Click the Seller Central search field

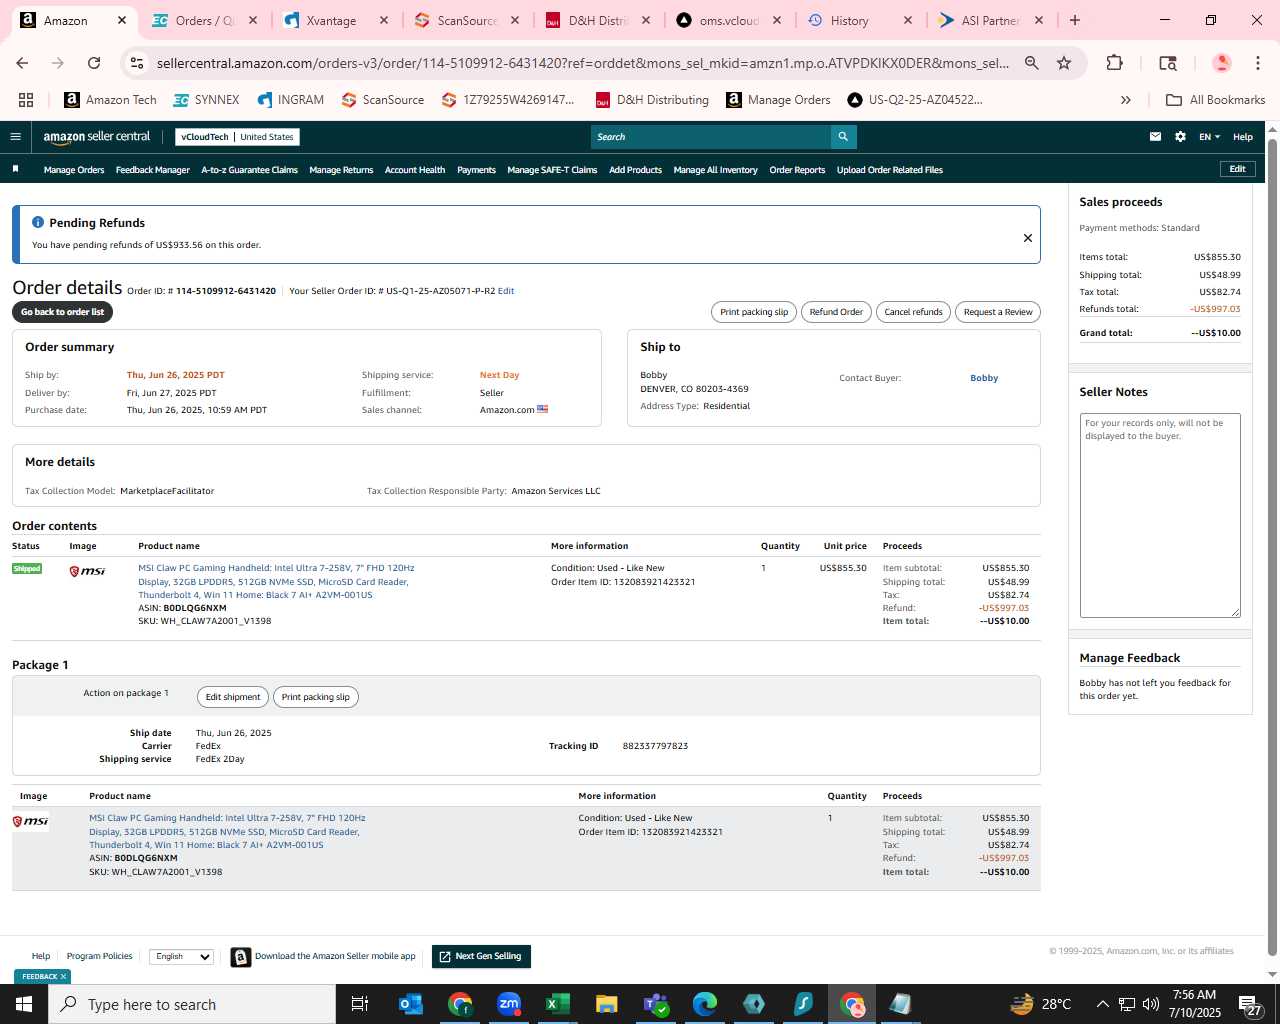[x=711, y=137]
